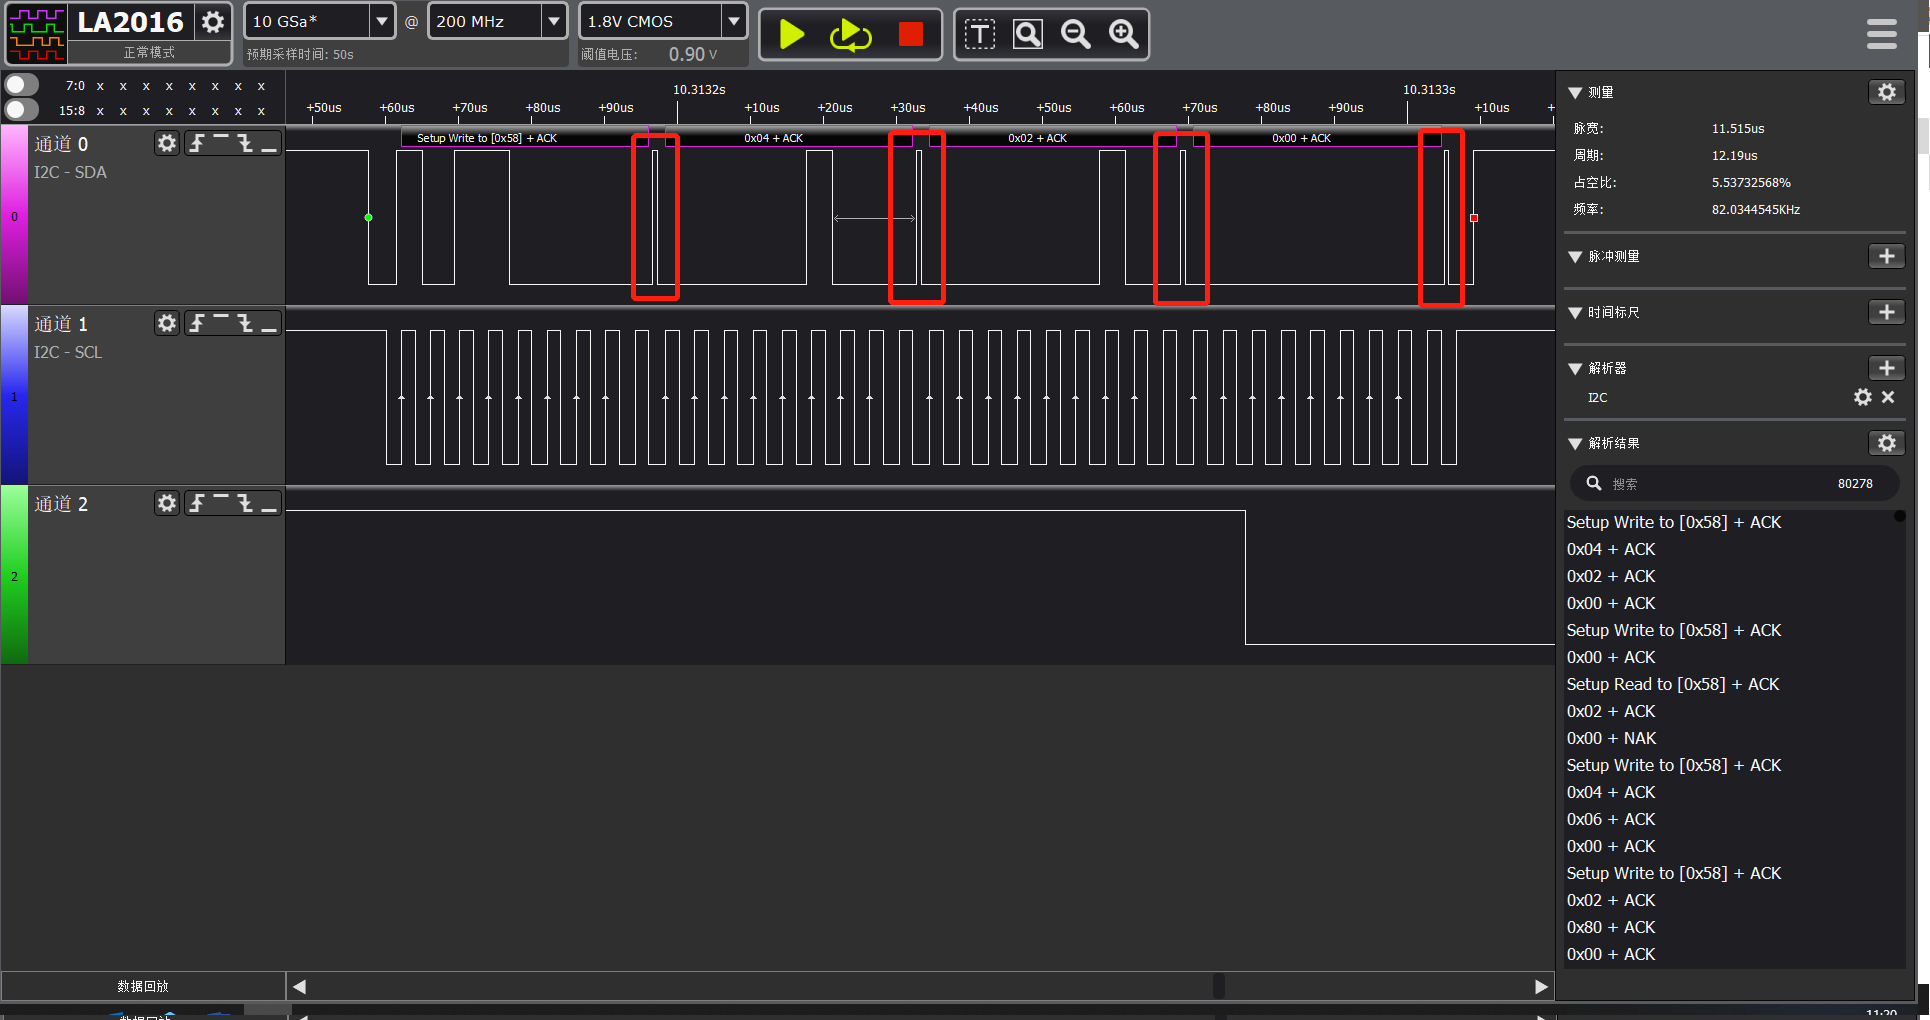The image size is (1930, 1020).
Task: Select the time cursor T tool
Action: pos(980,35)
